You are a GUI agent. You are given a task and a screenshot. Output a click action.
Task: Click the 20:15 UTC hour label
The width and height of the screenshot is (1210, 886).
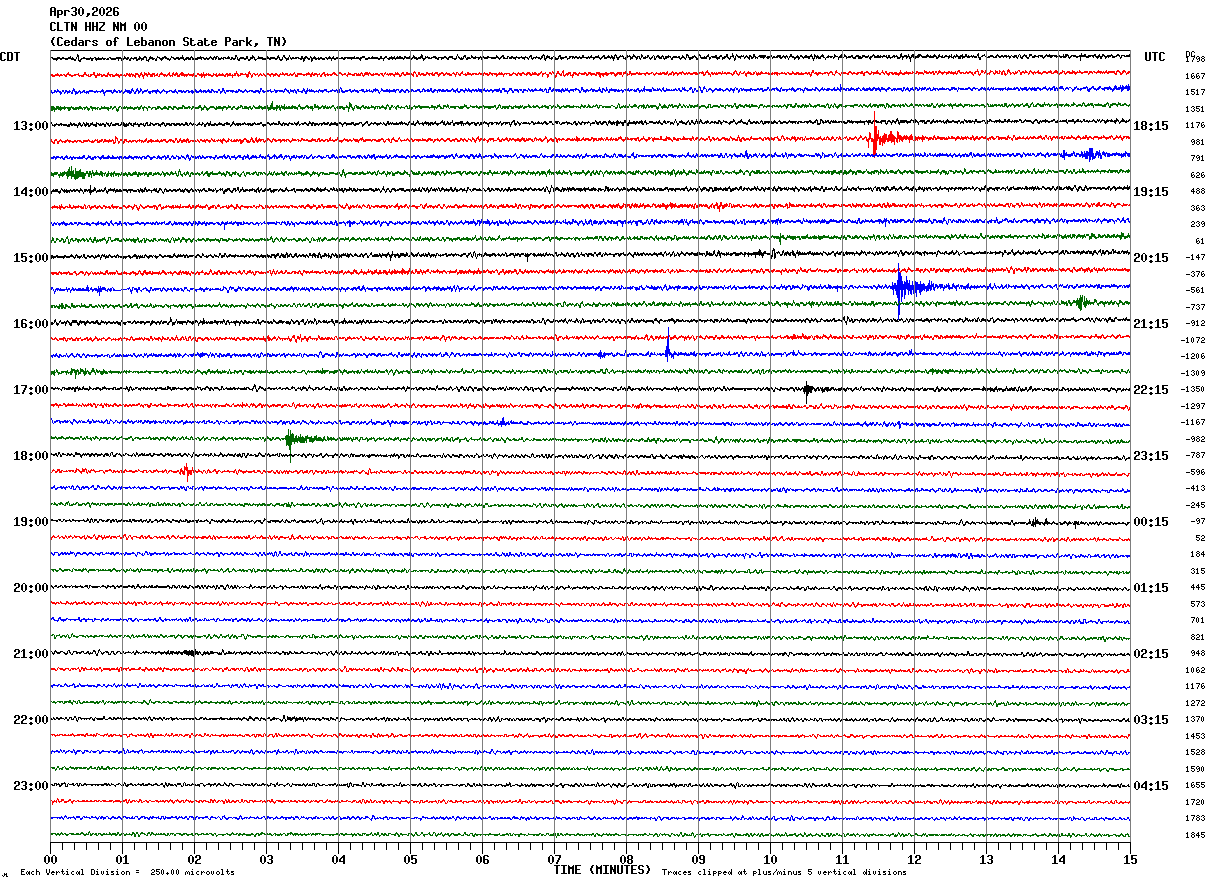pyautogui.click(x=1151, y=258)
